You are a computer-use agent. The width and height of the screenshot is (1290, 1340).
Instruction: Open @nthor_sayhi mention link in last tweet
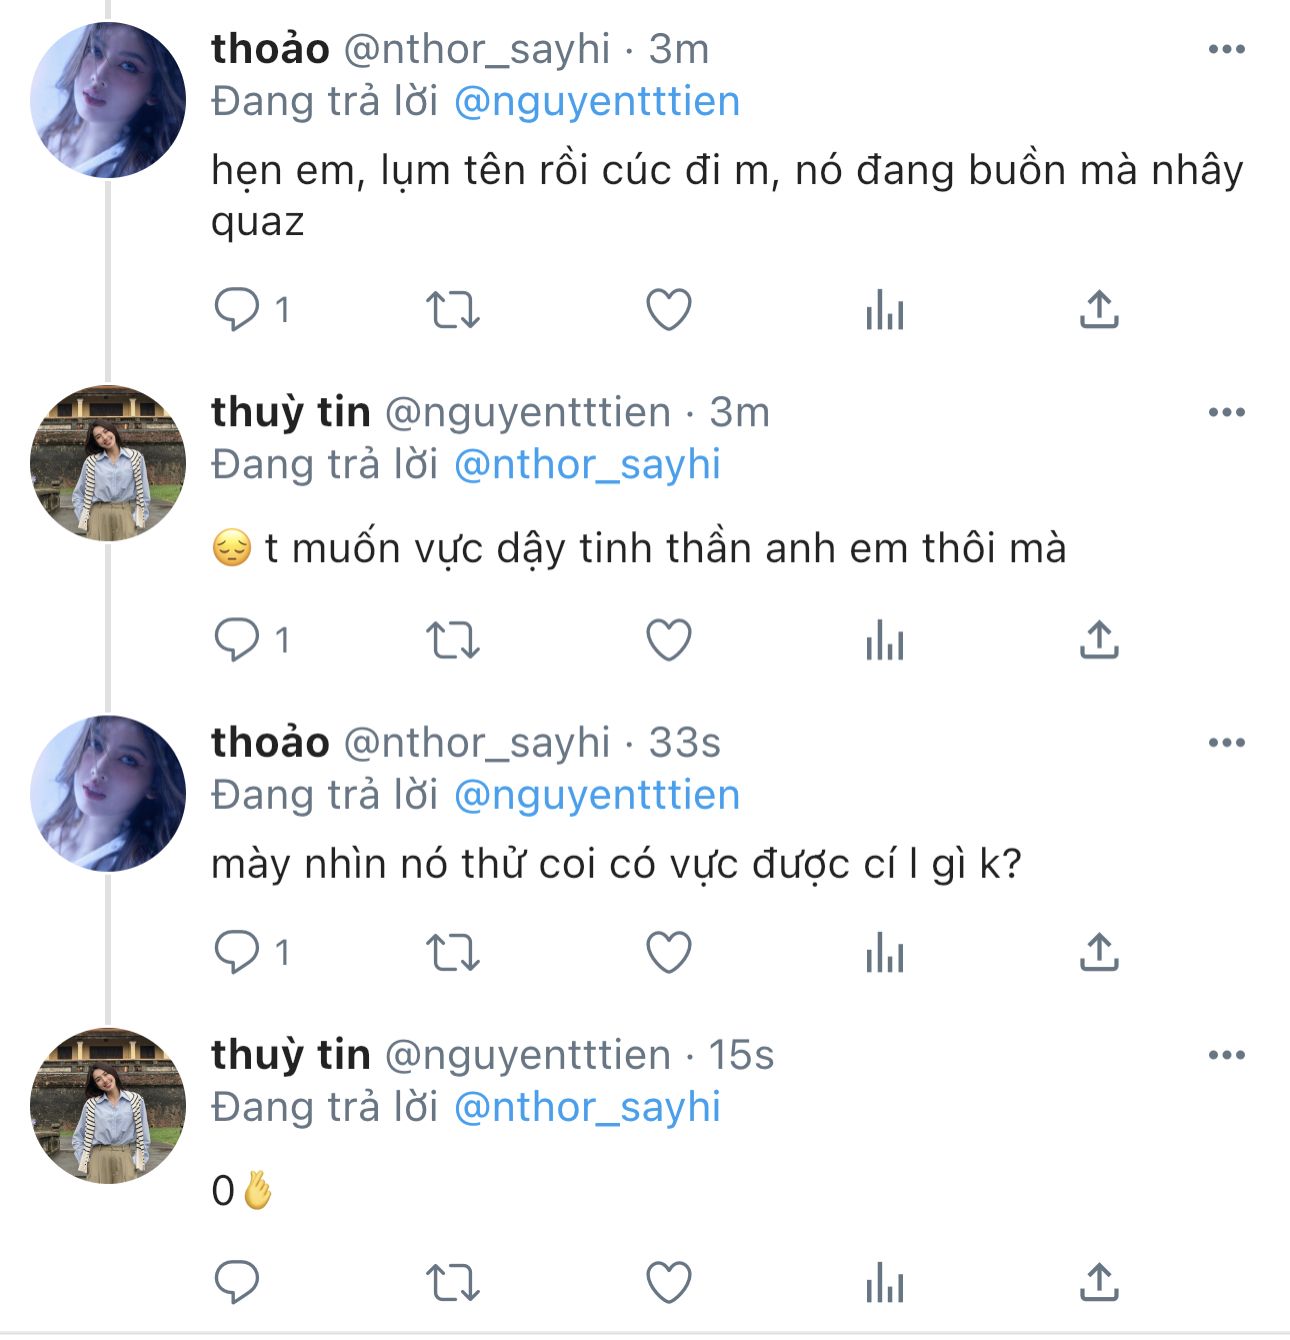[x=587, y=1108]
